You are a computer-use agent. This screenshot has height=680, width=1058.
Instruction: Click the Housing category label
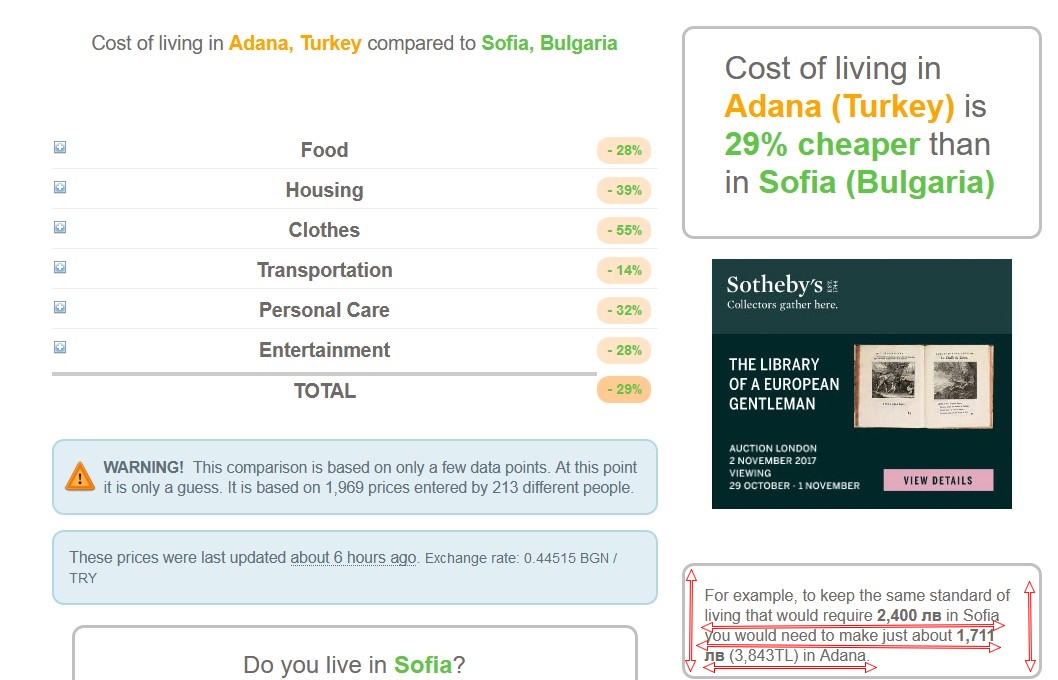click(x=324, y=190)
